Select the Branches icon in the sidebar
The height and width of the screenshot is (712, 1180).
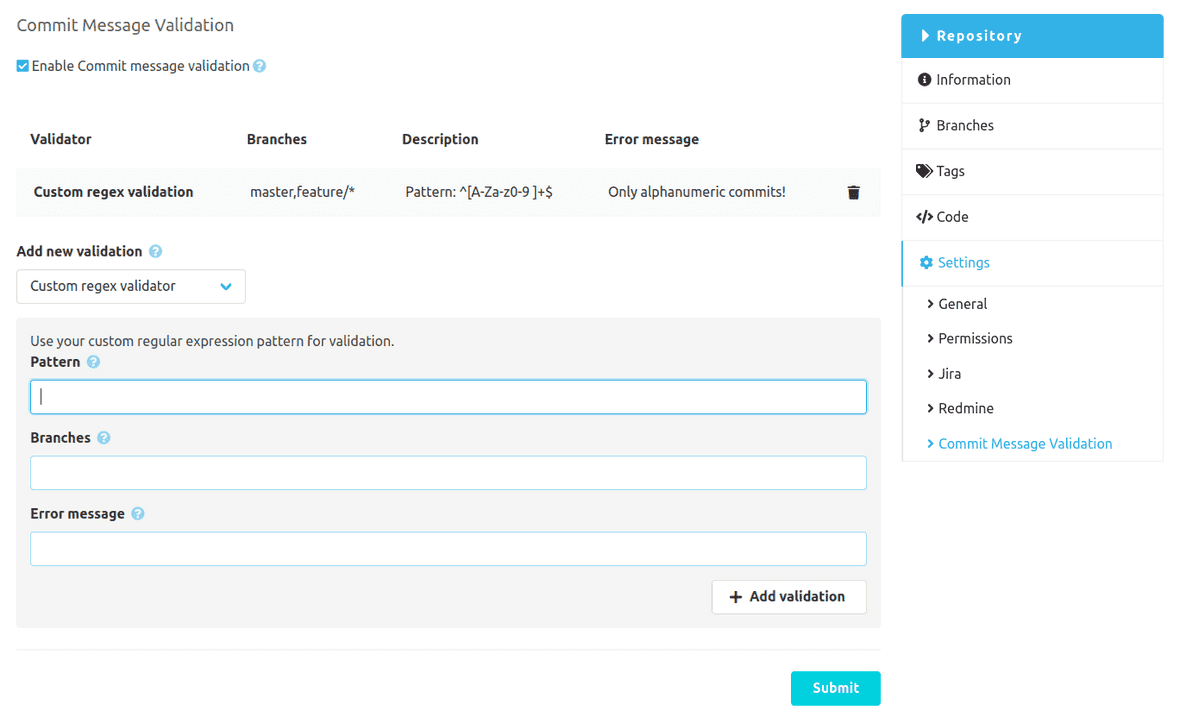[x=922, y=125]
